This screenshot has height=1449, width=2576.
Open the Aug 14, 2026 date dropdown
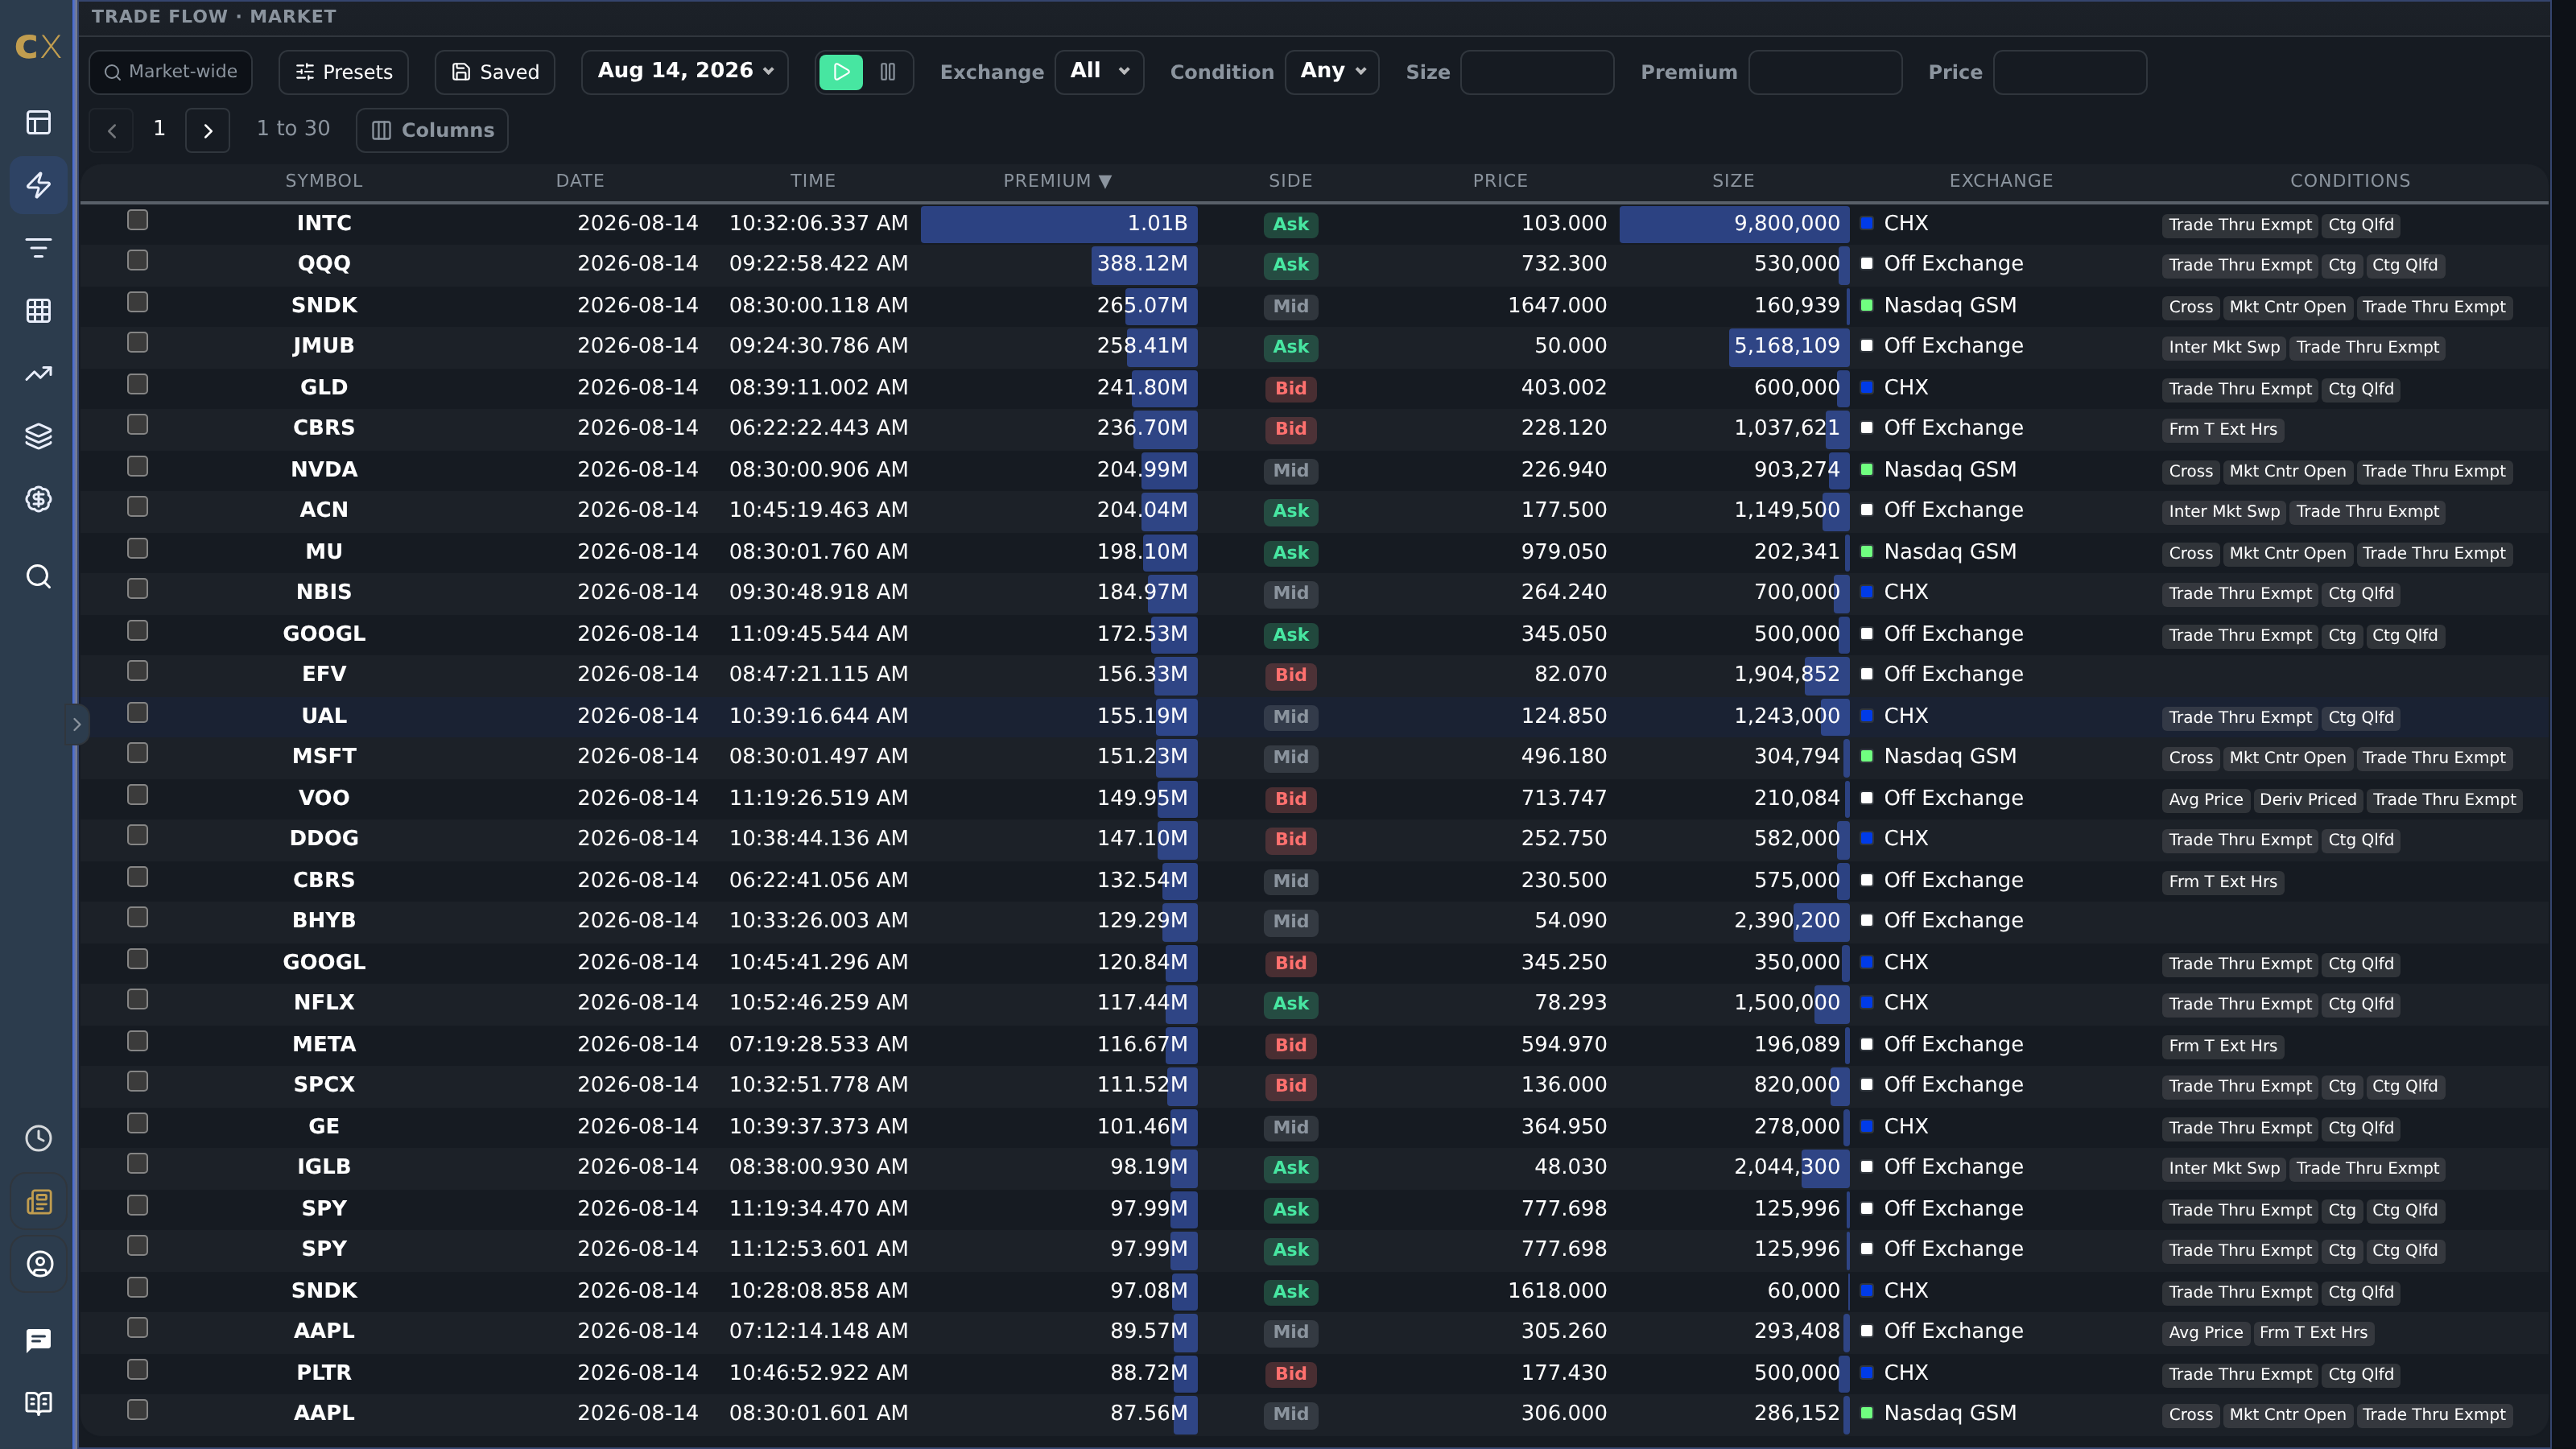tap(685, 72)
